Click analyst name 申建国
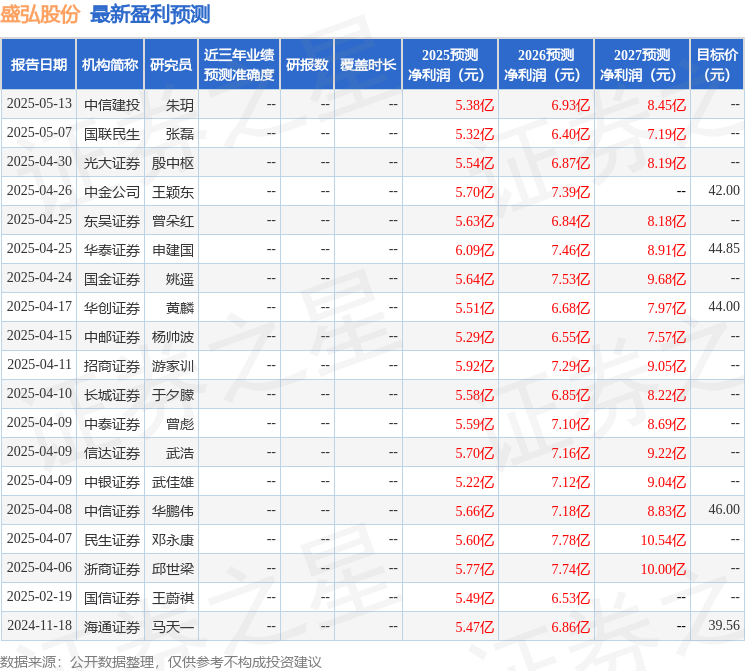The image size is (745, 671). tap(172, 250)
